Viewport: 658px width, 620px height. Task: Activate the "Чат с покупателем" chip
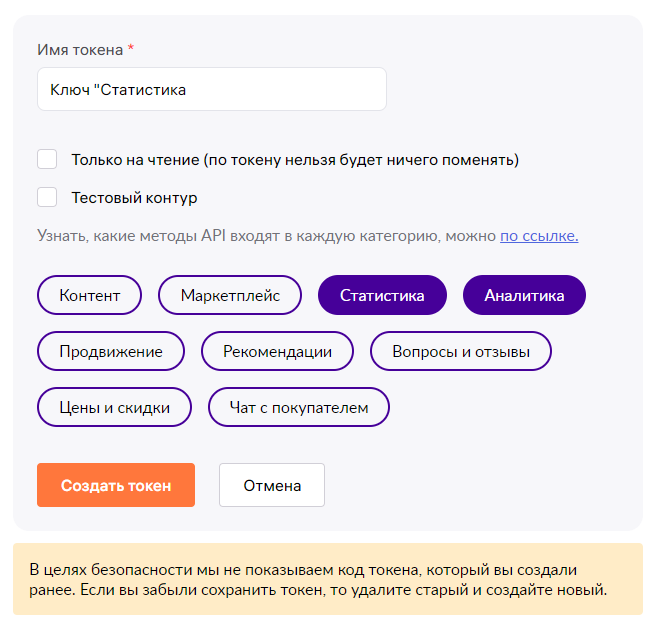(x=299, y=407)
